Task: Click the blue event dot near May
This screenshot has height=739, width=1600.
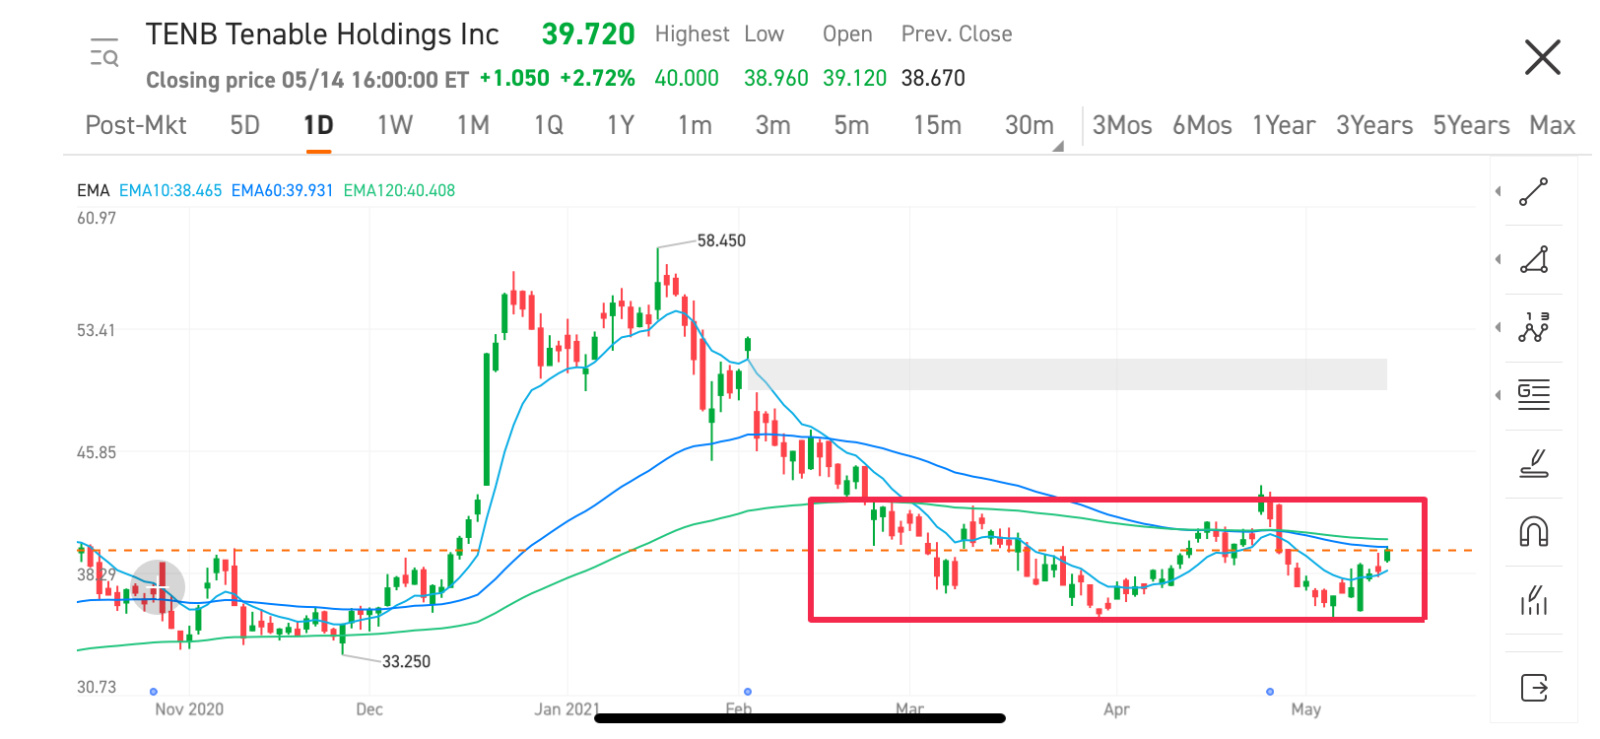Action: [x=1270, y=692]
